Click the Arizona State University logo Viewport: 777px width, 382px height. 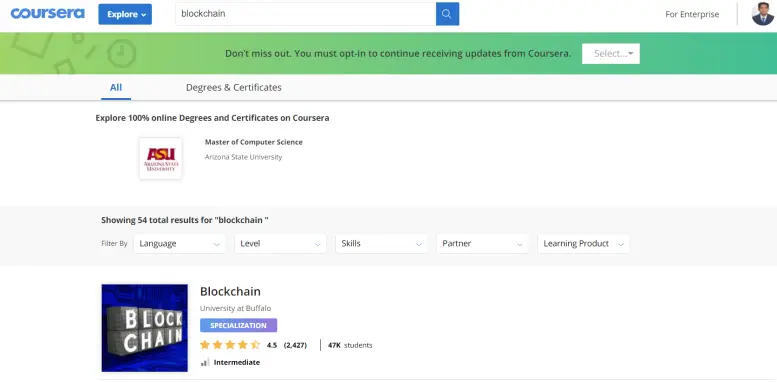[161, 159]
